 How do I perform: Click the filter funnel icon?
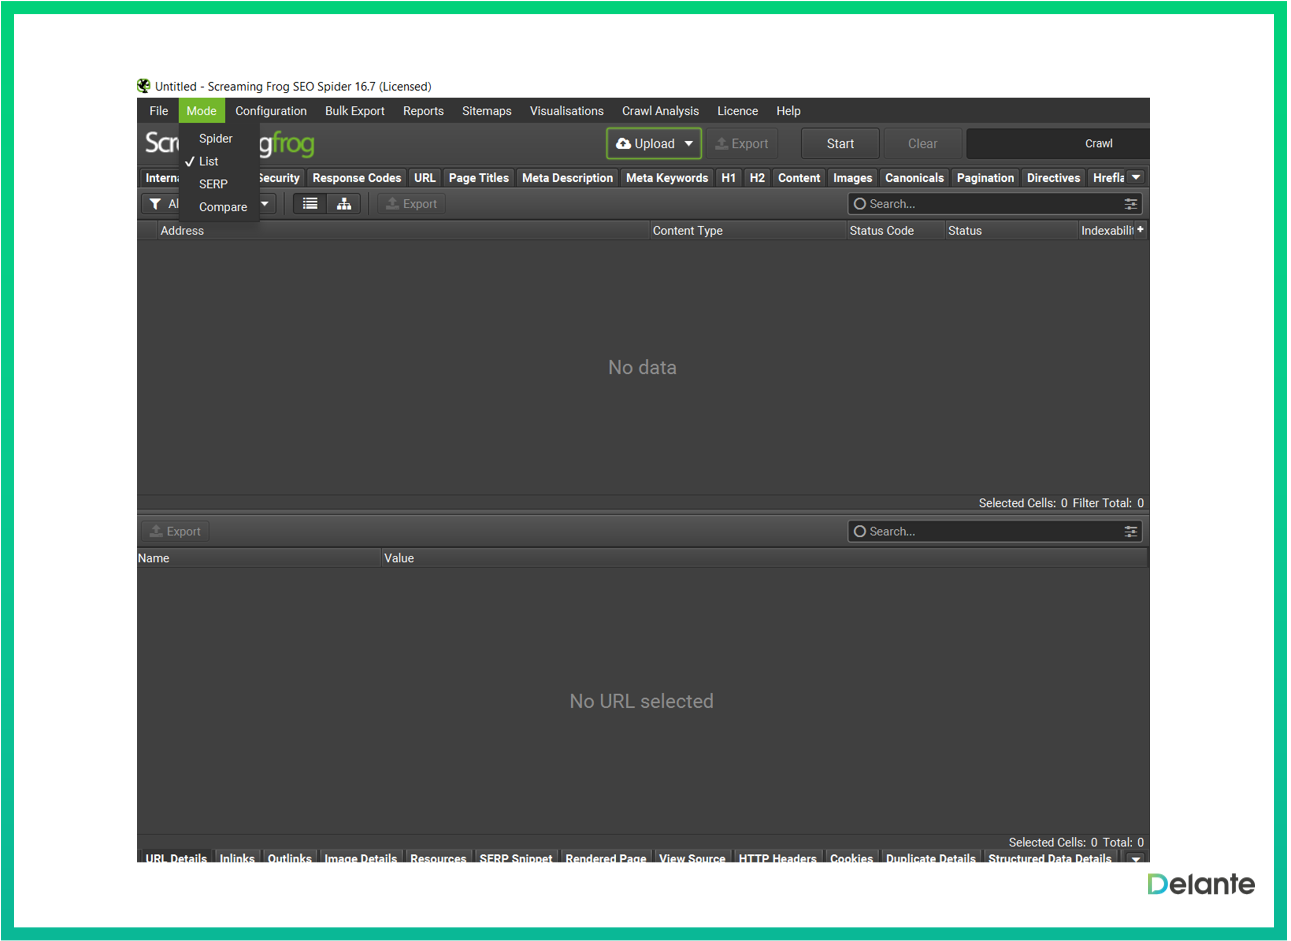pyautogui.click(x=155, y=204)
